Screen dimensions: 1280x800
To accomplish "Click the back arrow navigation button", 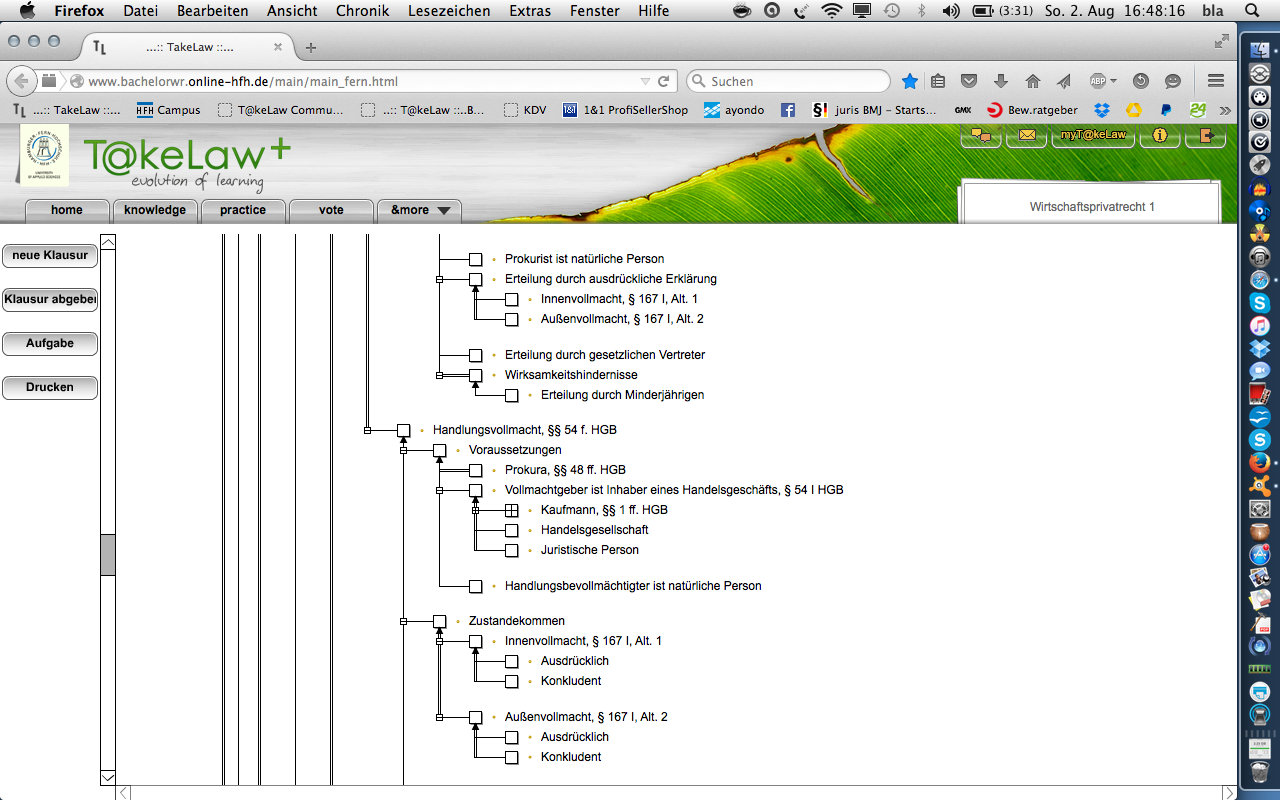I will click(x=21, y=81).
